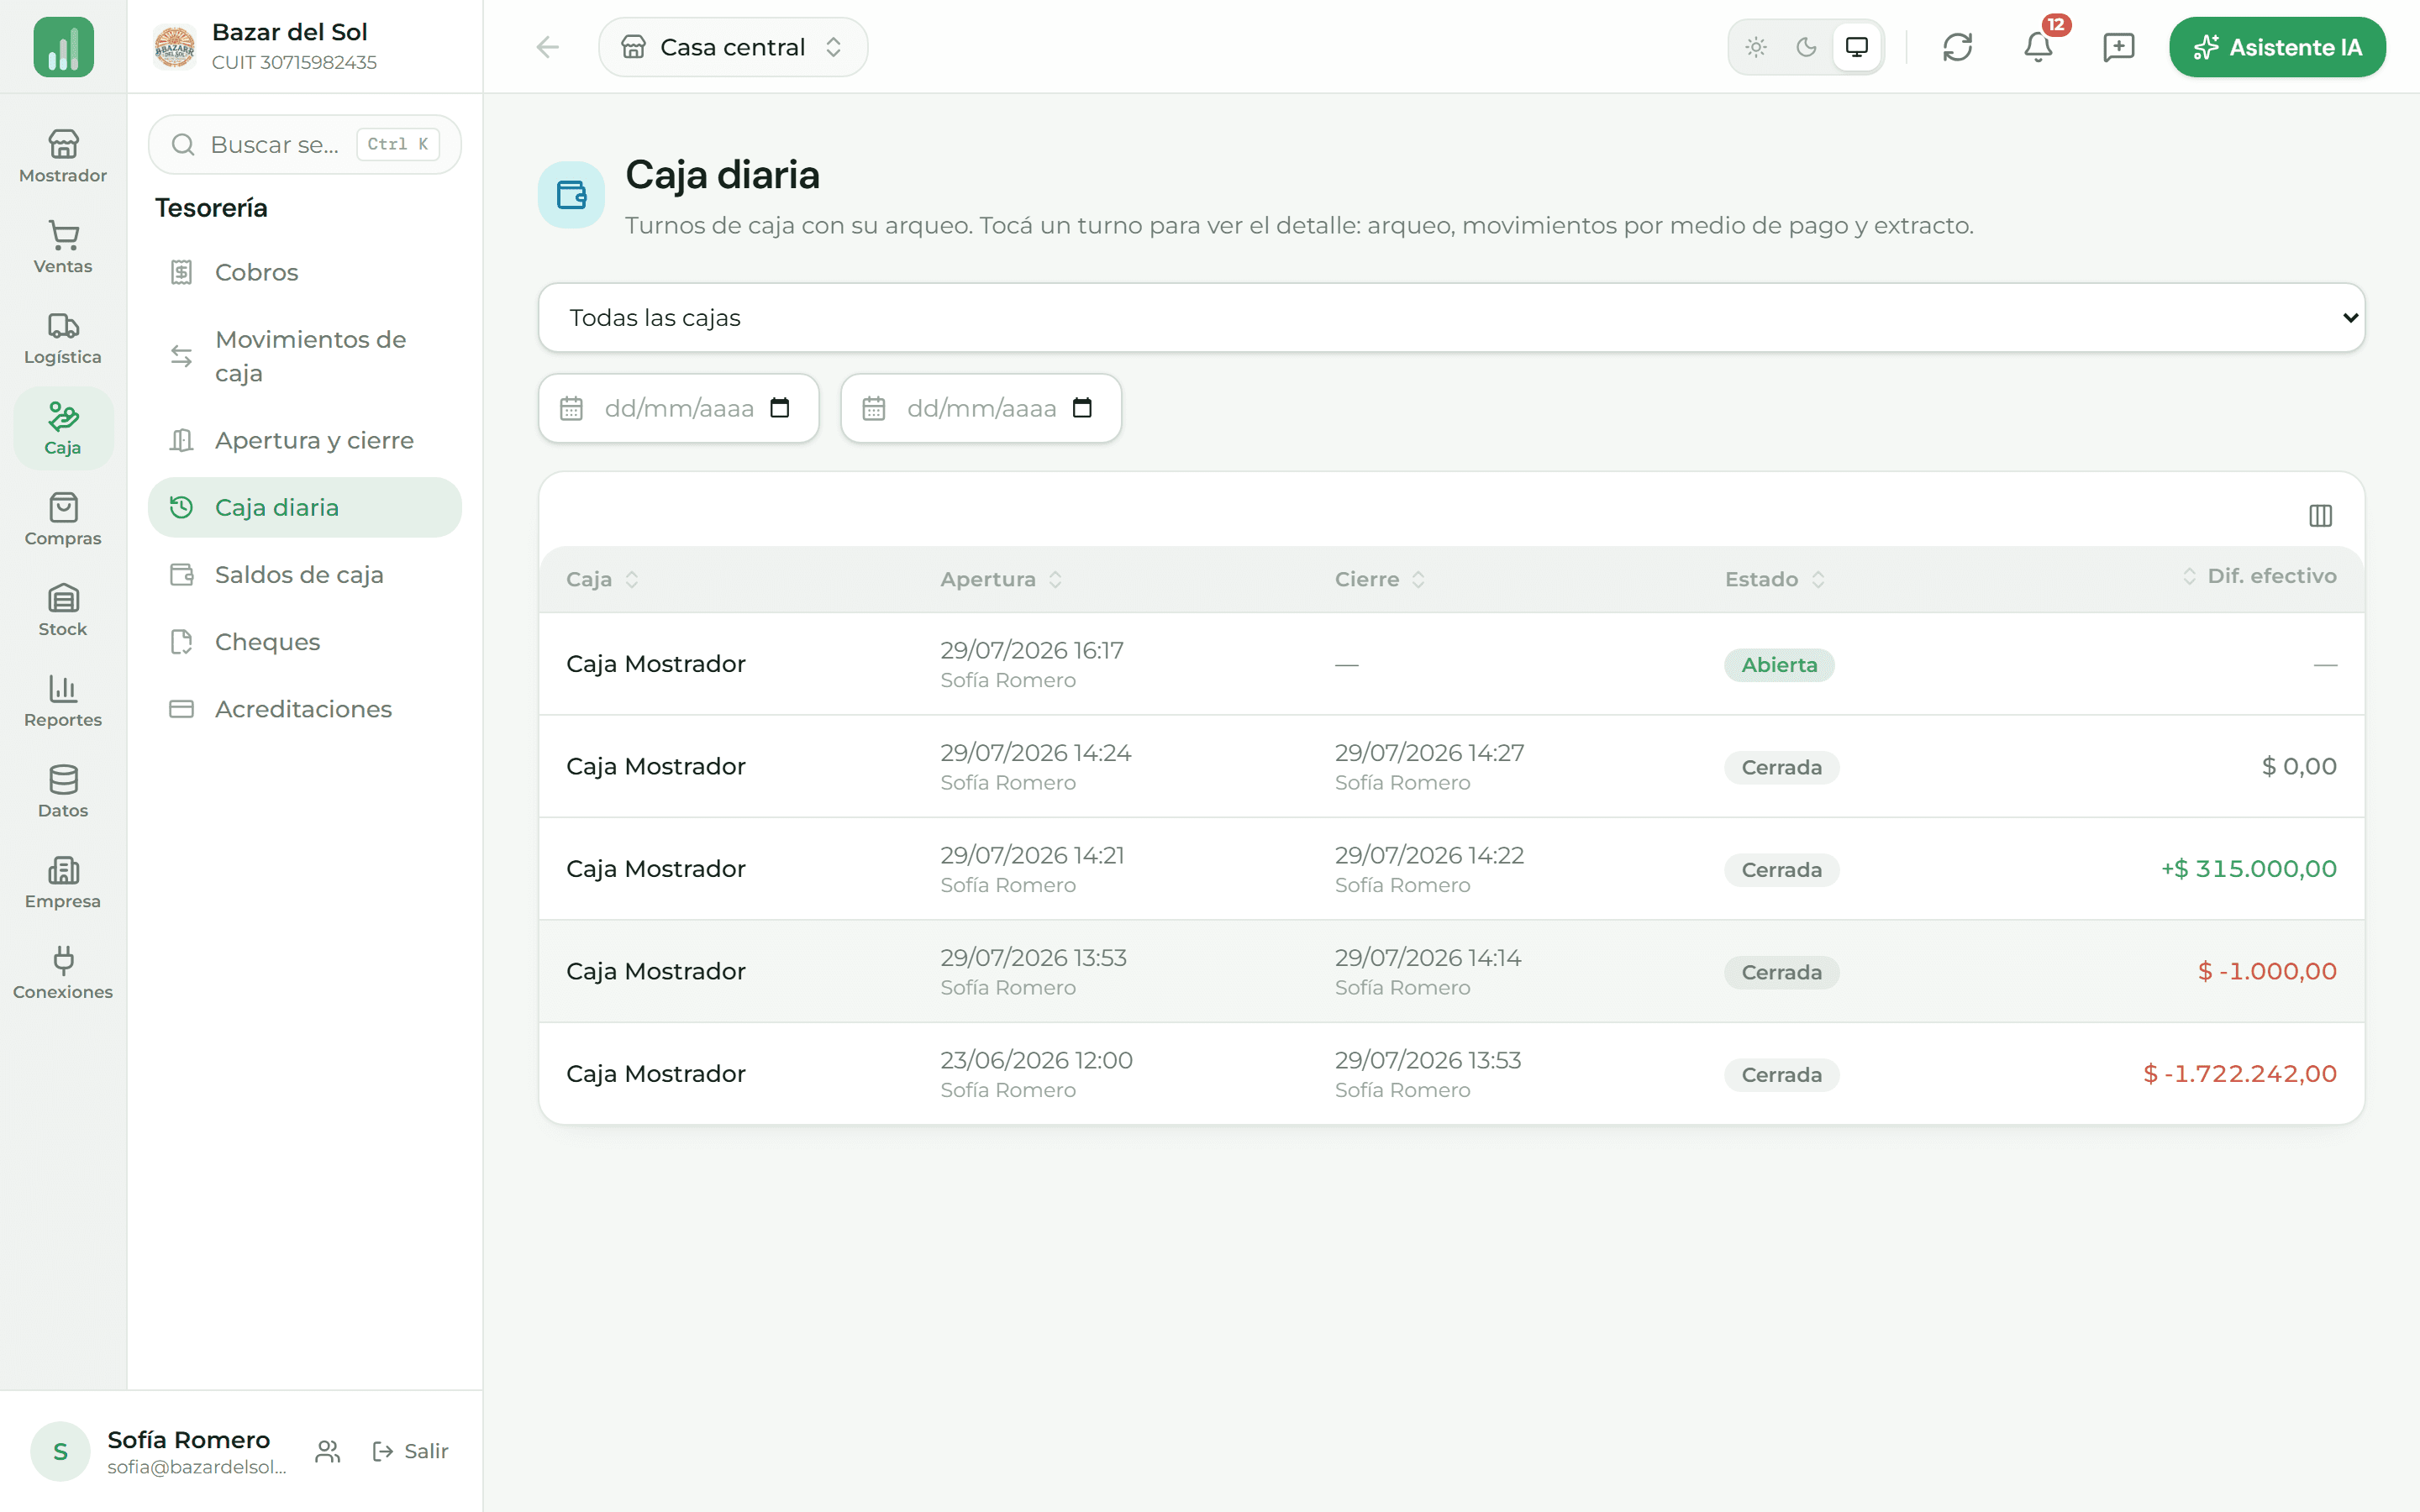
Task: Click the Bazar del Sol company logo
Action: coord(174,47)
